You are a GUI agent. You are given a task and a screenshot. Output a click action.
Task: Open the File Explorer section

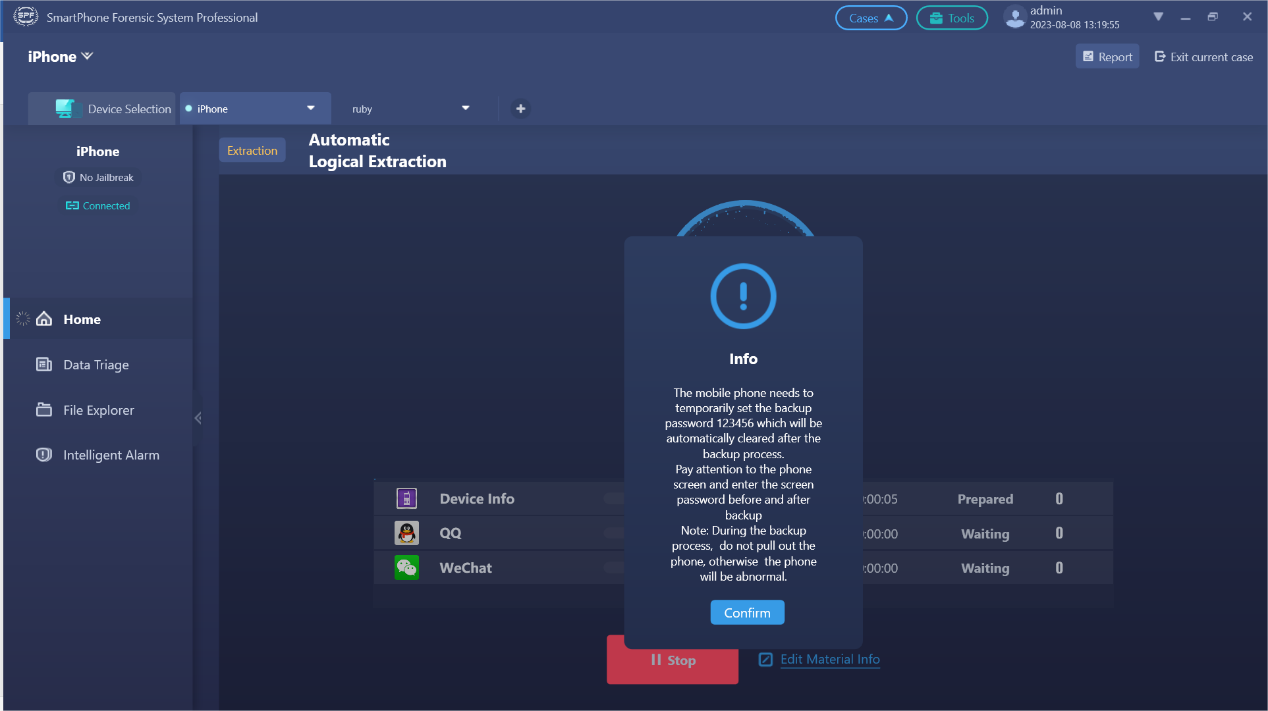click(x=98, y=410)
